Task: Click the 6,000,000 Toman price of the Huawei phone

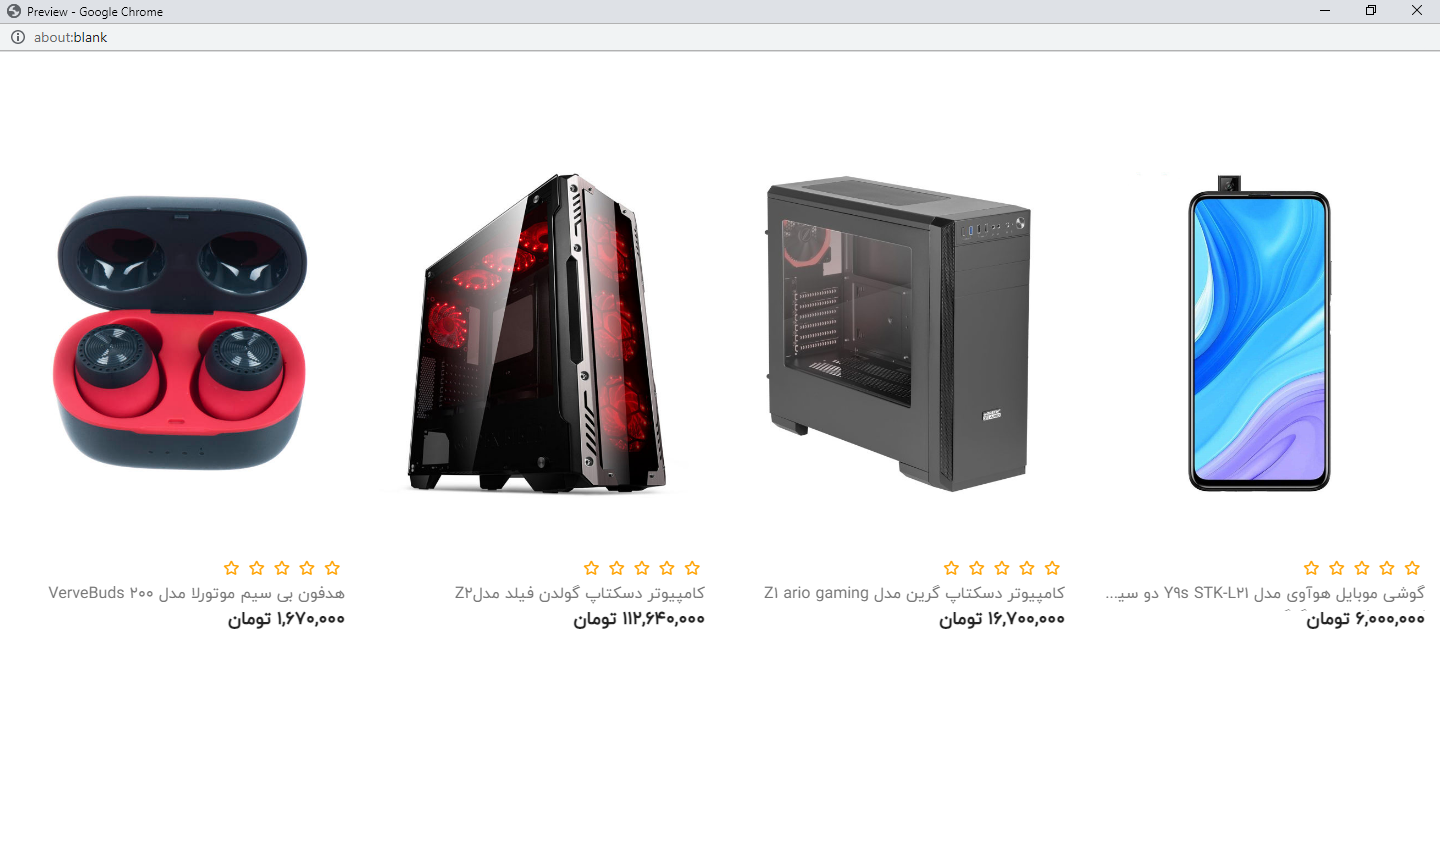Action: [x=1365, y=619]
